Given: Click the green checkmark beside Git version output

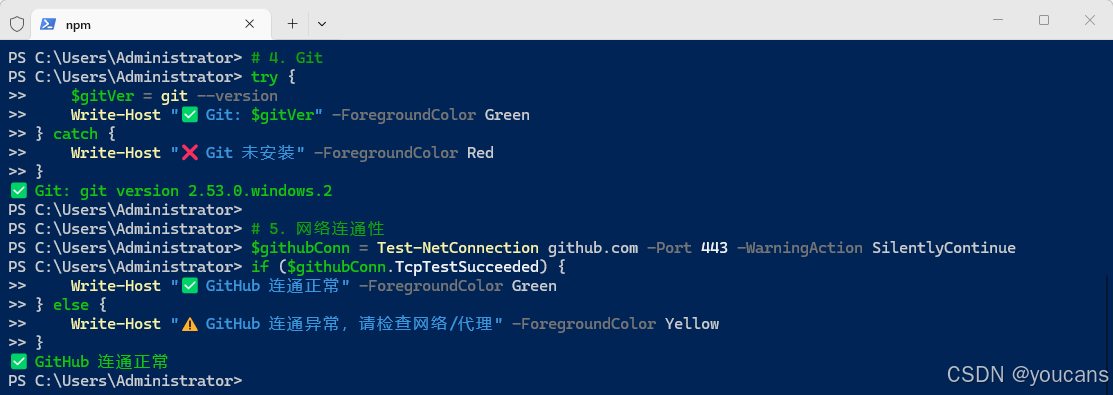Looking at the screenshot, I should pos(19,191).
